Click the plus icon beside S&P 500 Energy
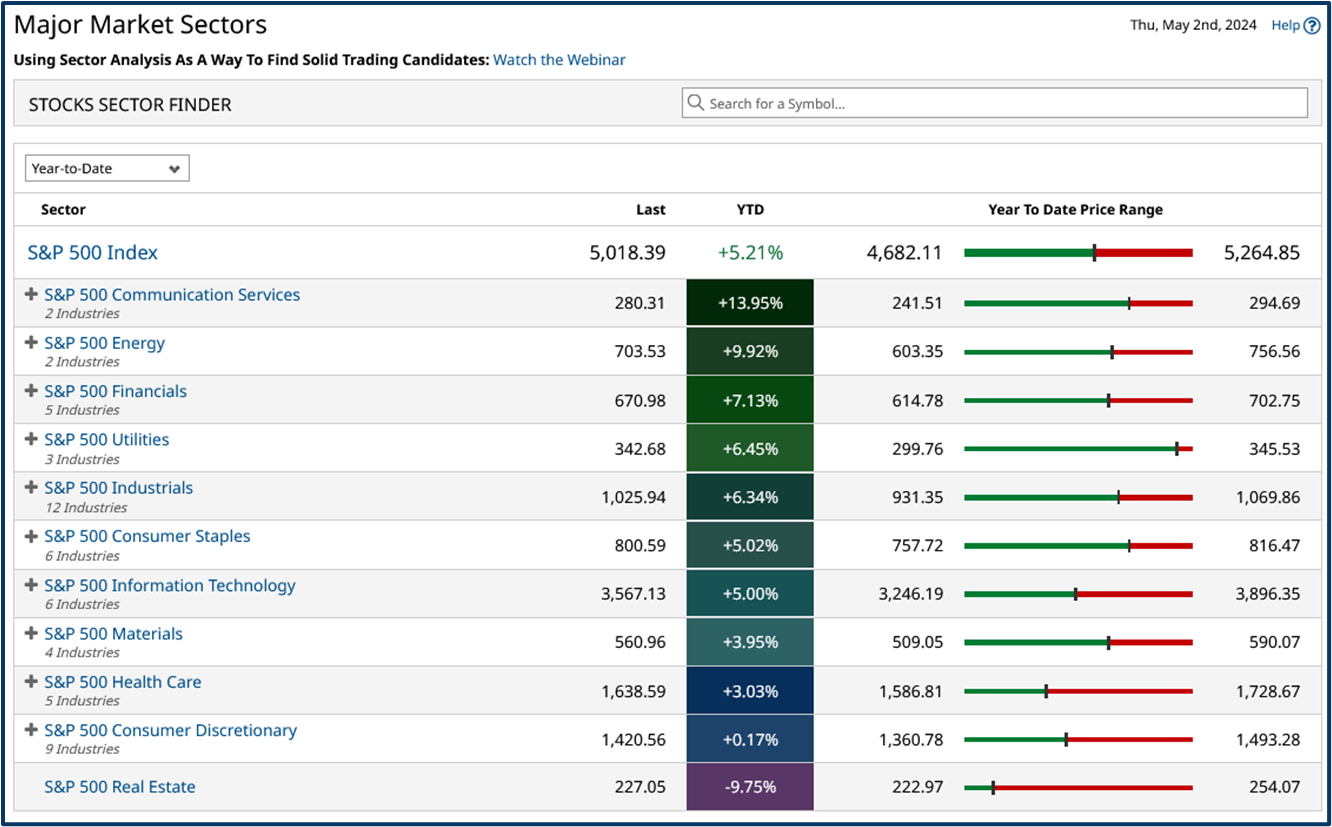Viewport: 1332px width, 827px height. (29, 341)
